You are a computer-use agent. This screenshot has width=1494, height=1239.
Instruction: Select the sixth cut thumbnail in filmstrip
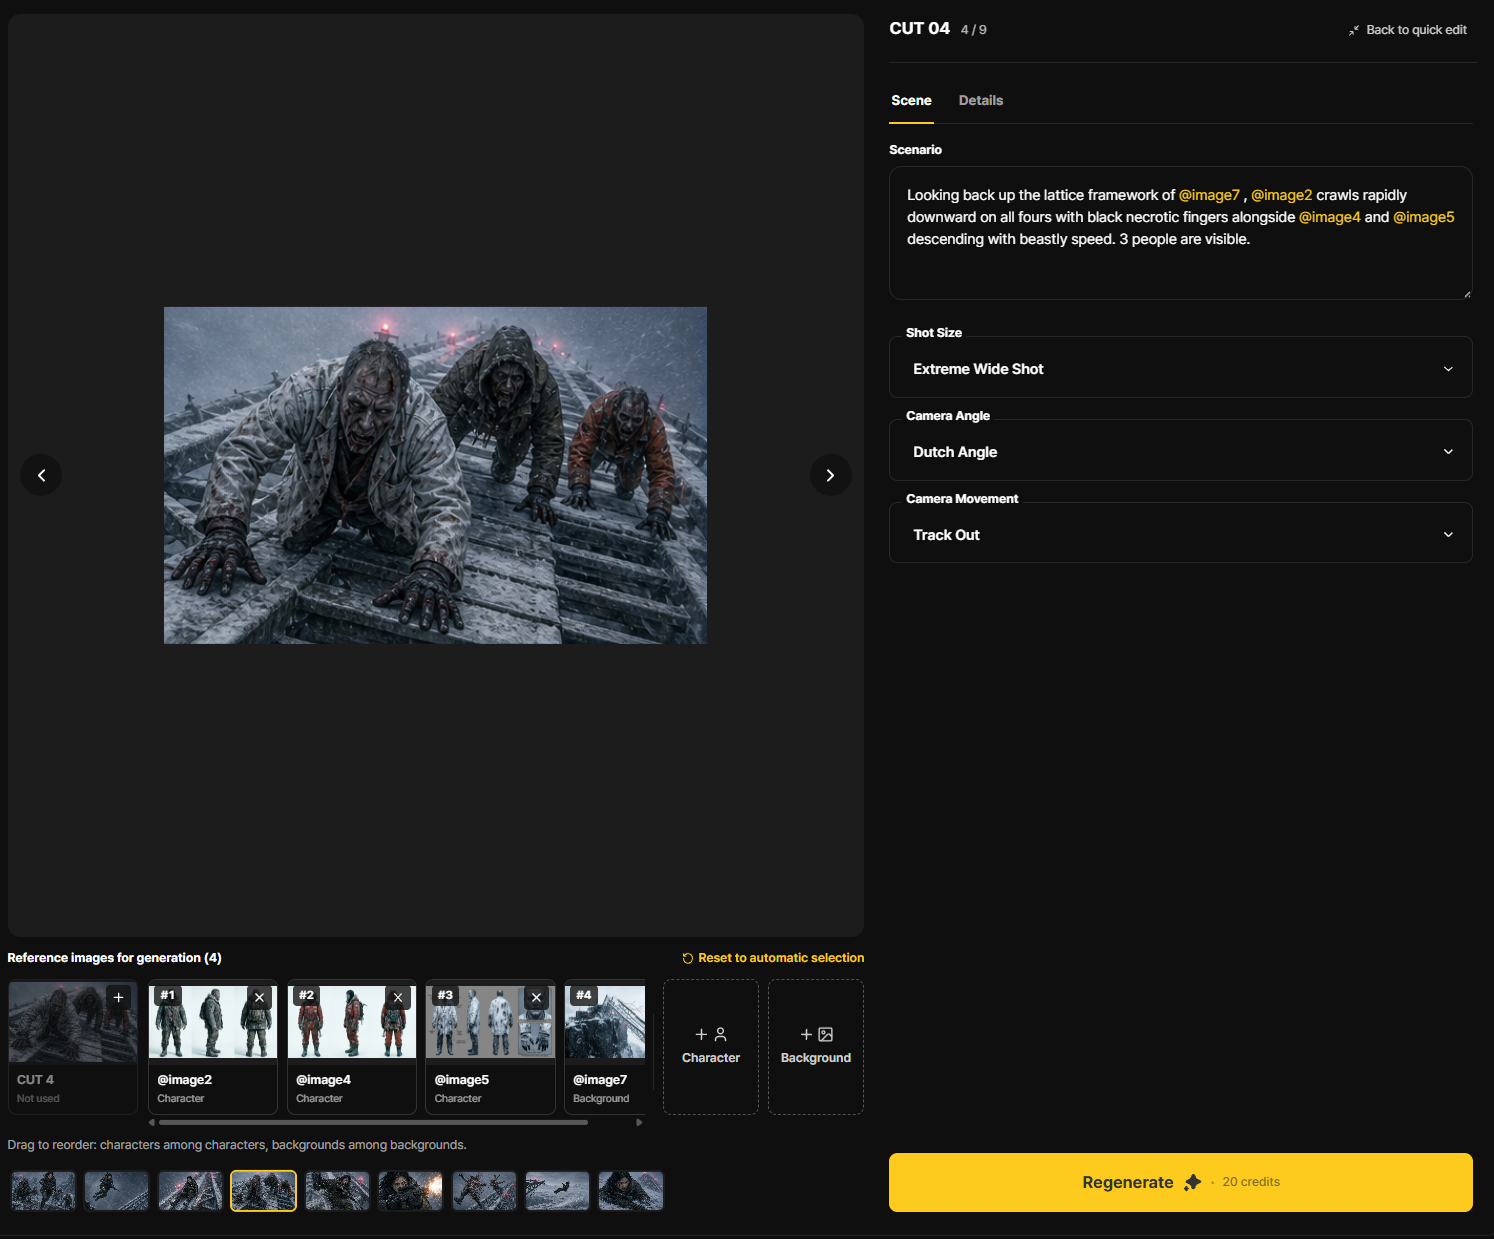tap(411, 1191)
